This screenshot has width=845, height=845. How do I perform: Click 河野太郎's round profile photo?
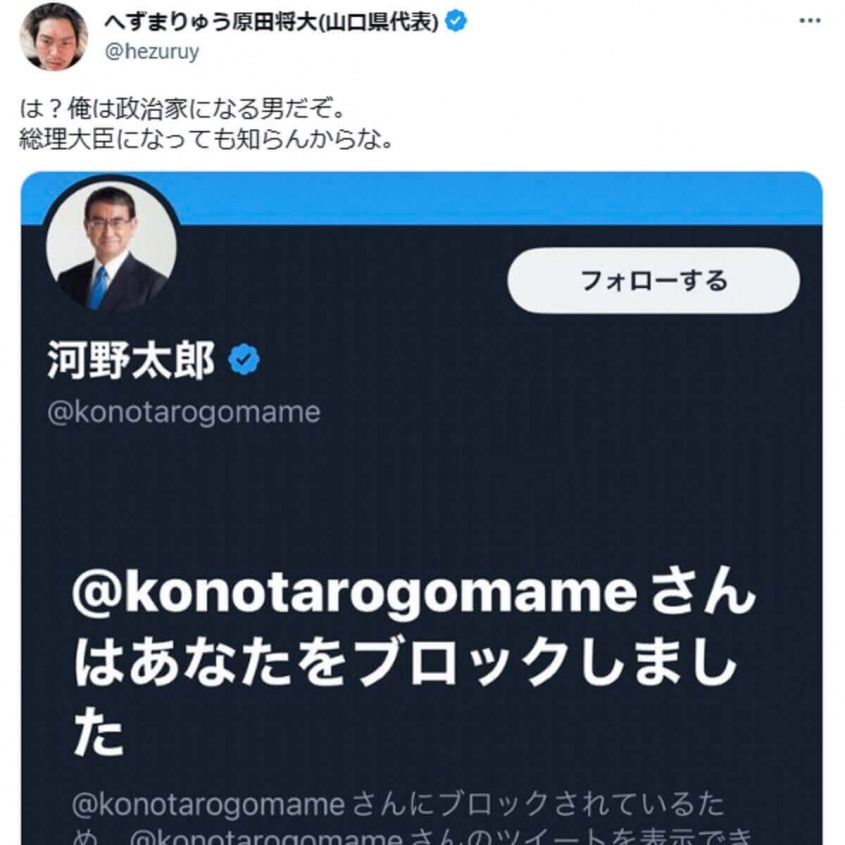pyautogui.click(x=111, y=245)
